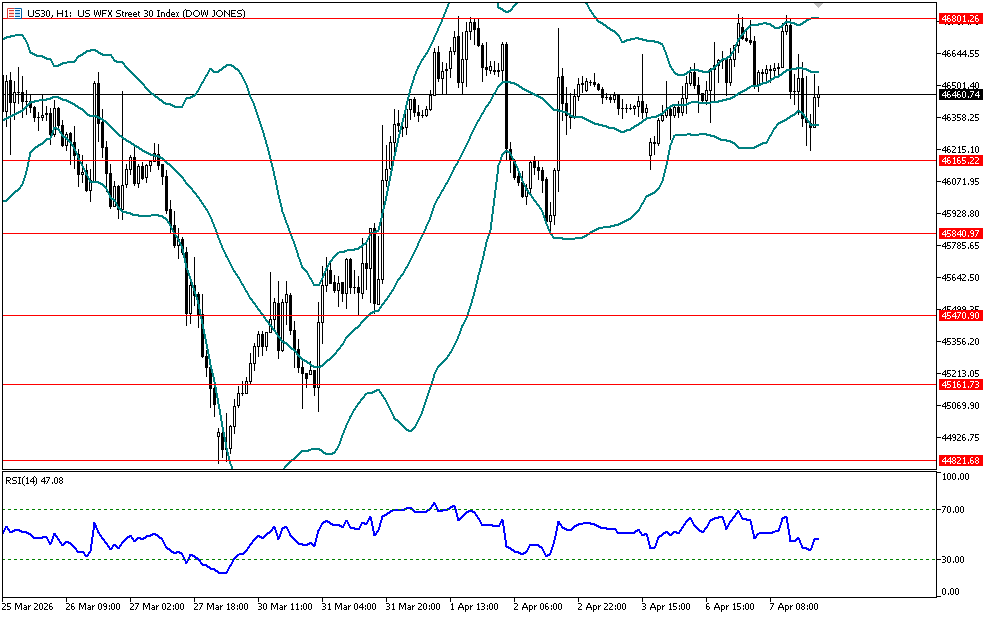Click the RSI(14) indicator label

35,480
